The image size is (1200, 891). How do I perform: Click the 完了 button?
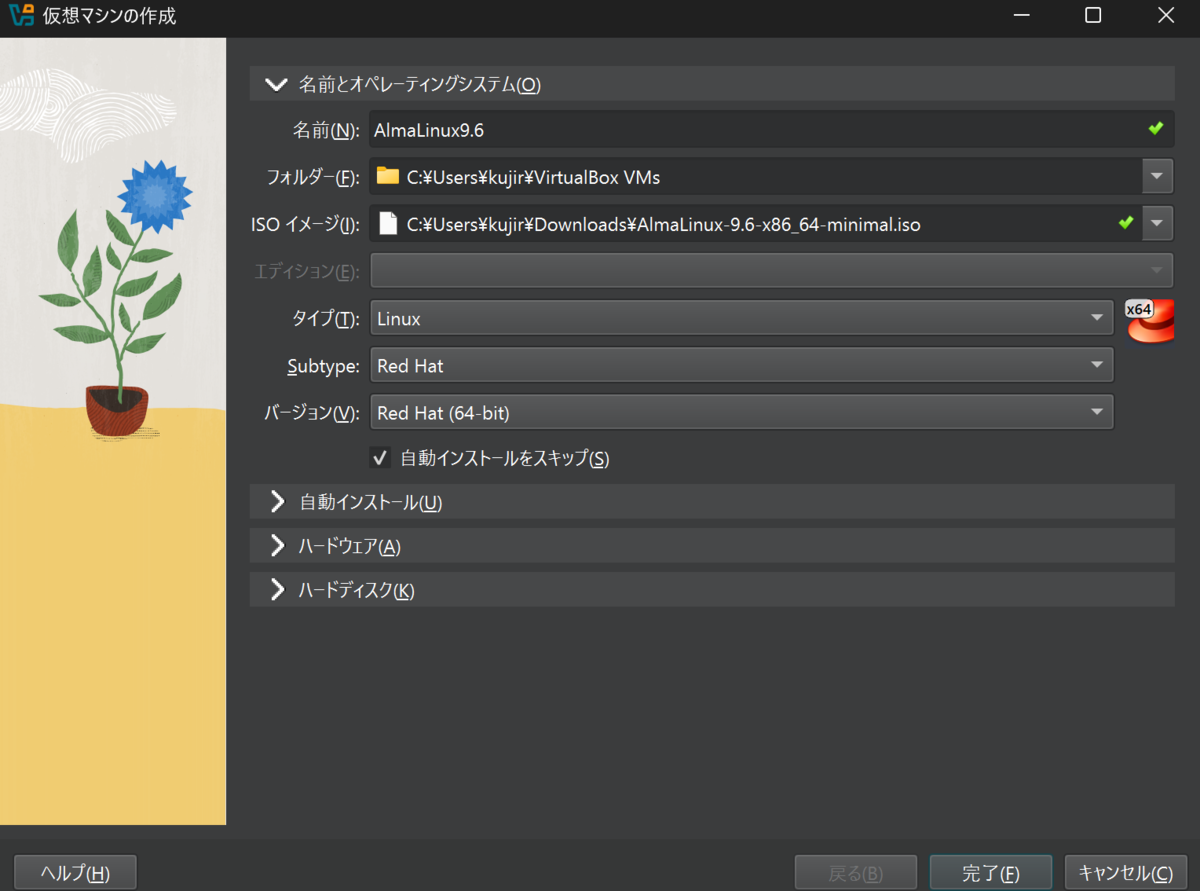point(990,873)
